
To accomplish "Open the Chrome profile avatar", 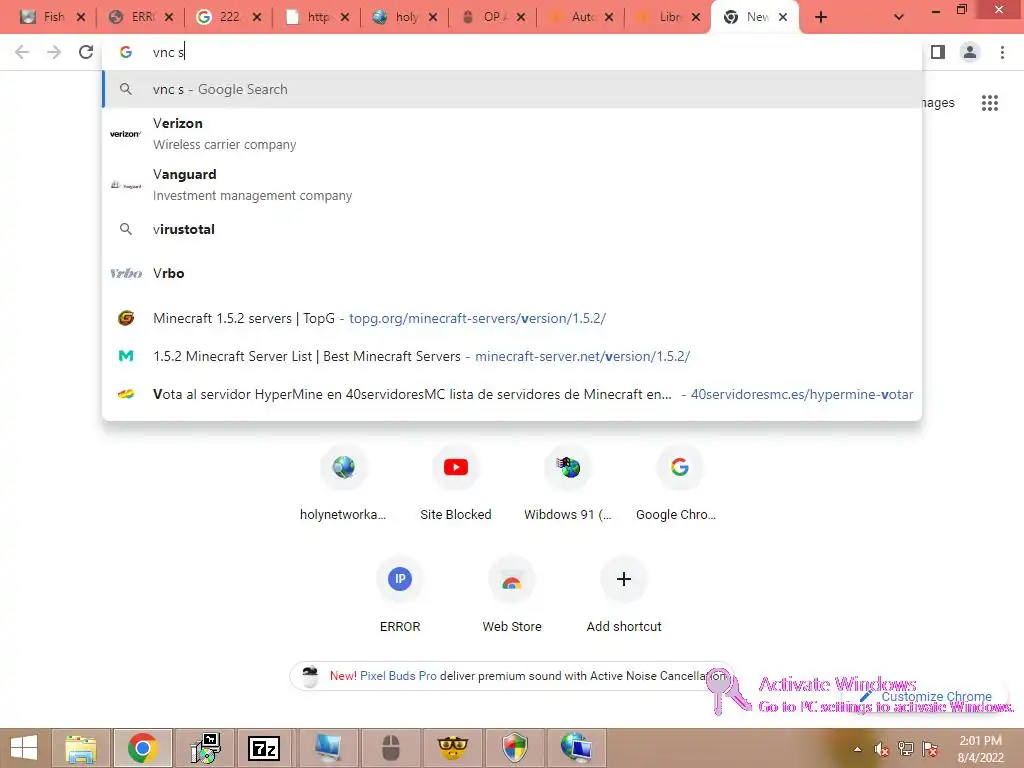I will pos(970,52).
